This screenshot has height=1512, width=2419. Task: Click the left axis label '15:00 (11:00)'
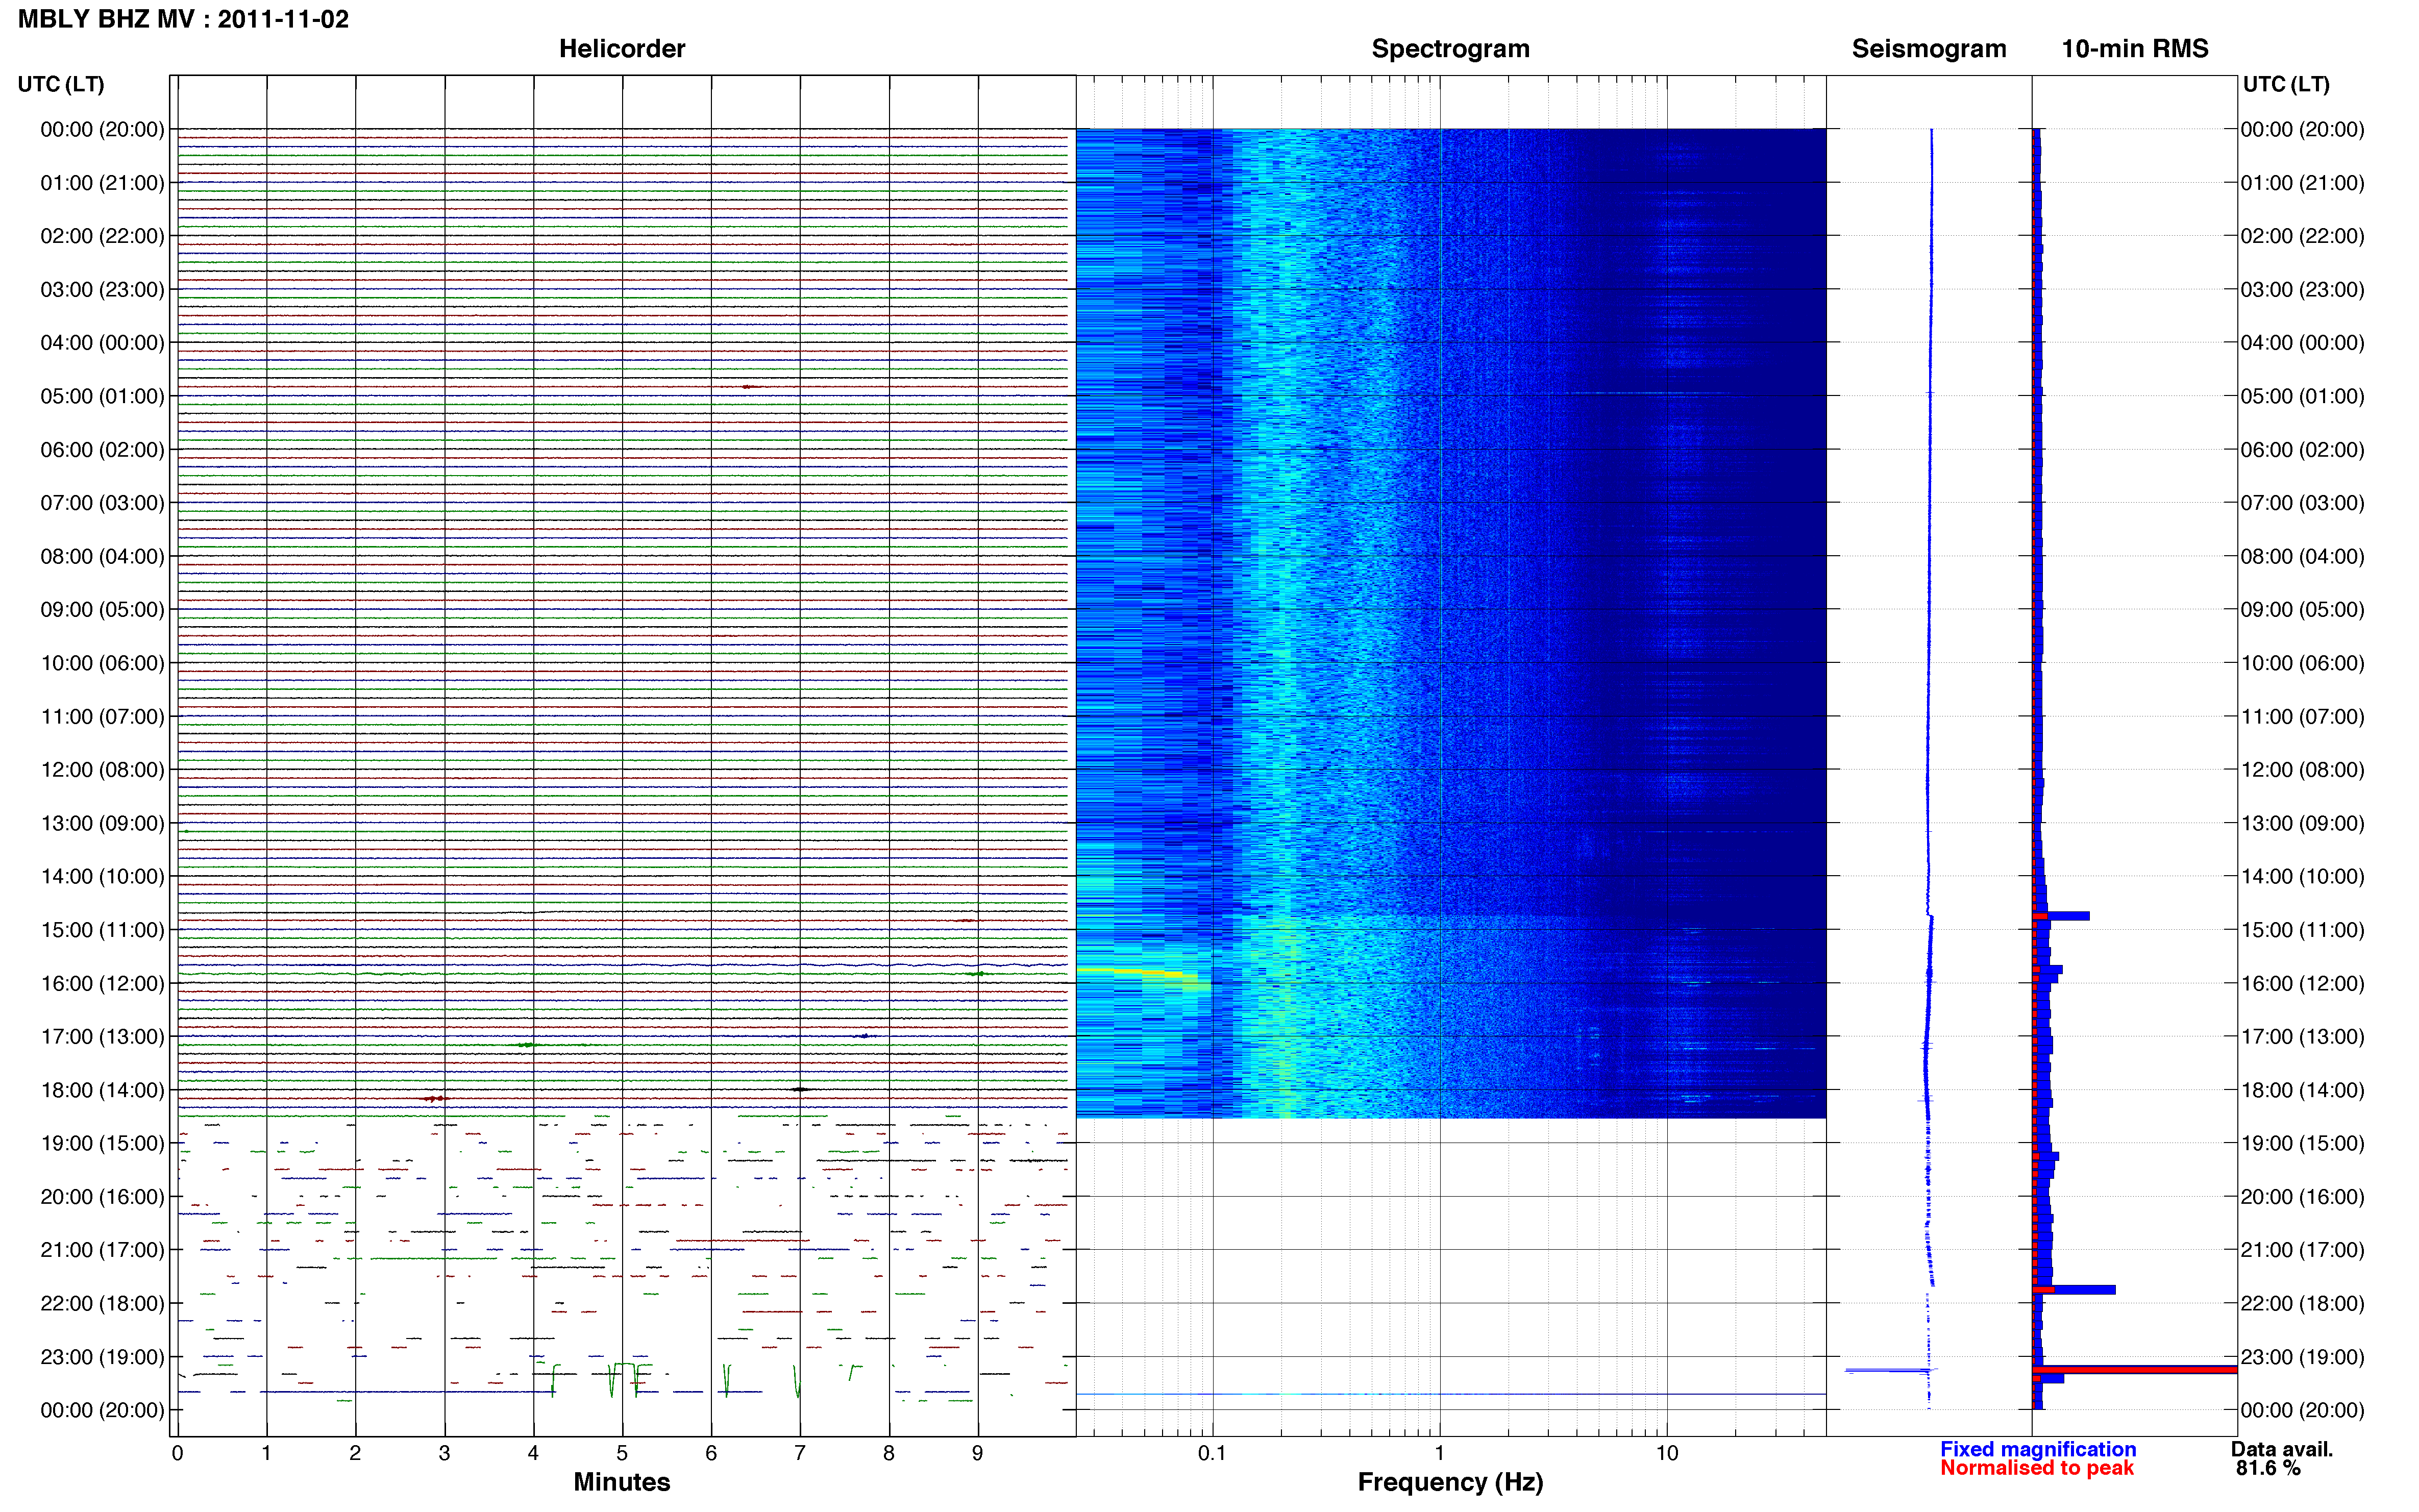[102, 930]
